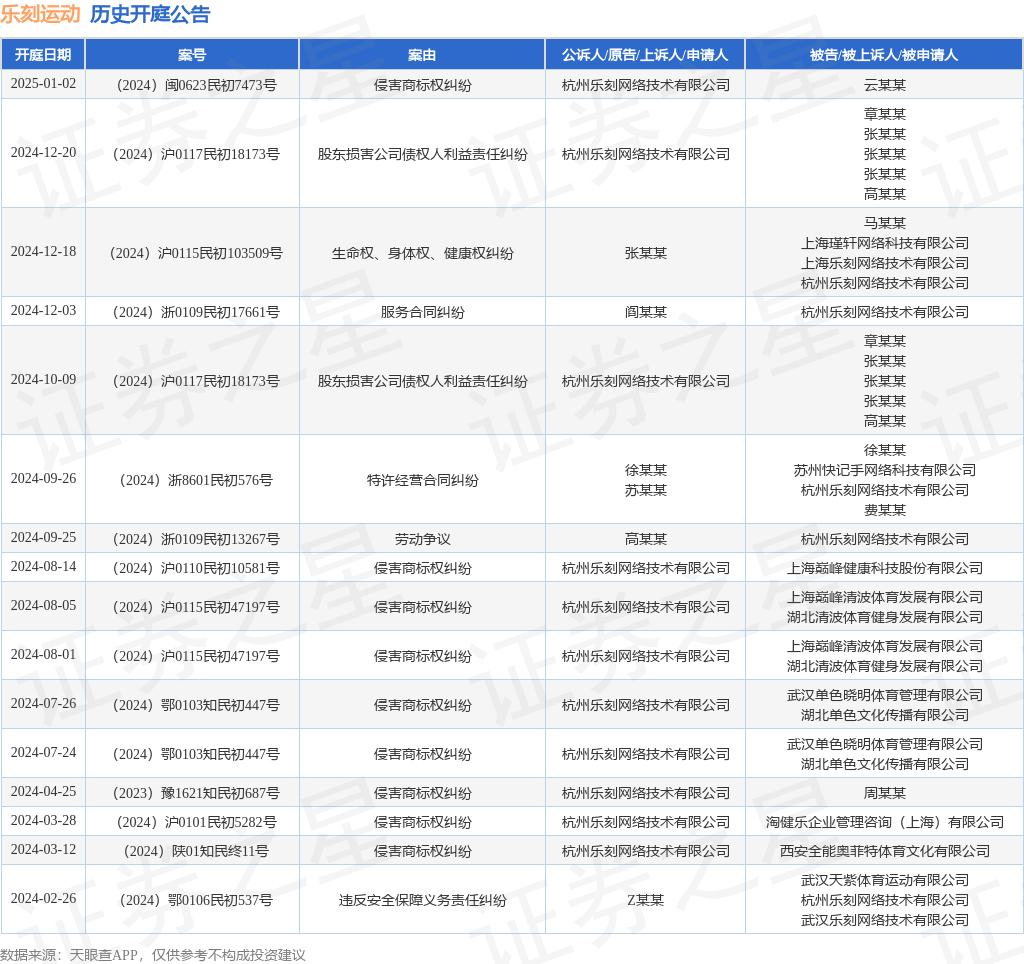1024x964 pixels.
Task: Click the date 2024-09-26
Action: (43, 479)
